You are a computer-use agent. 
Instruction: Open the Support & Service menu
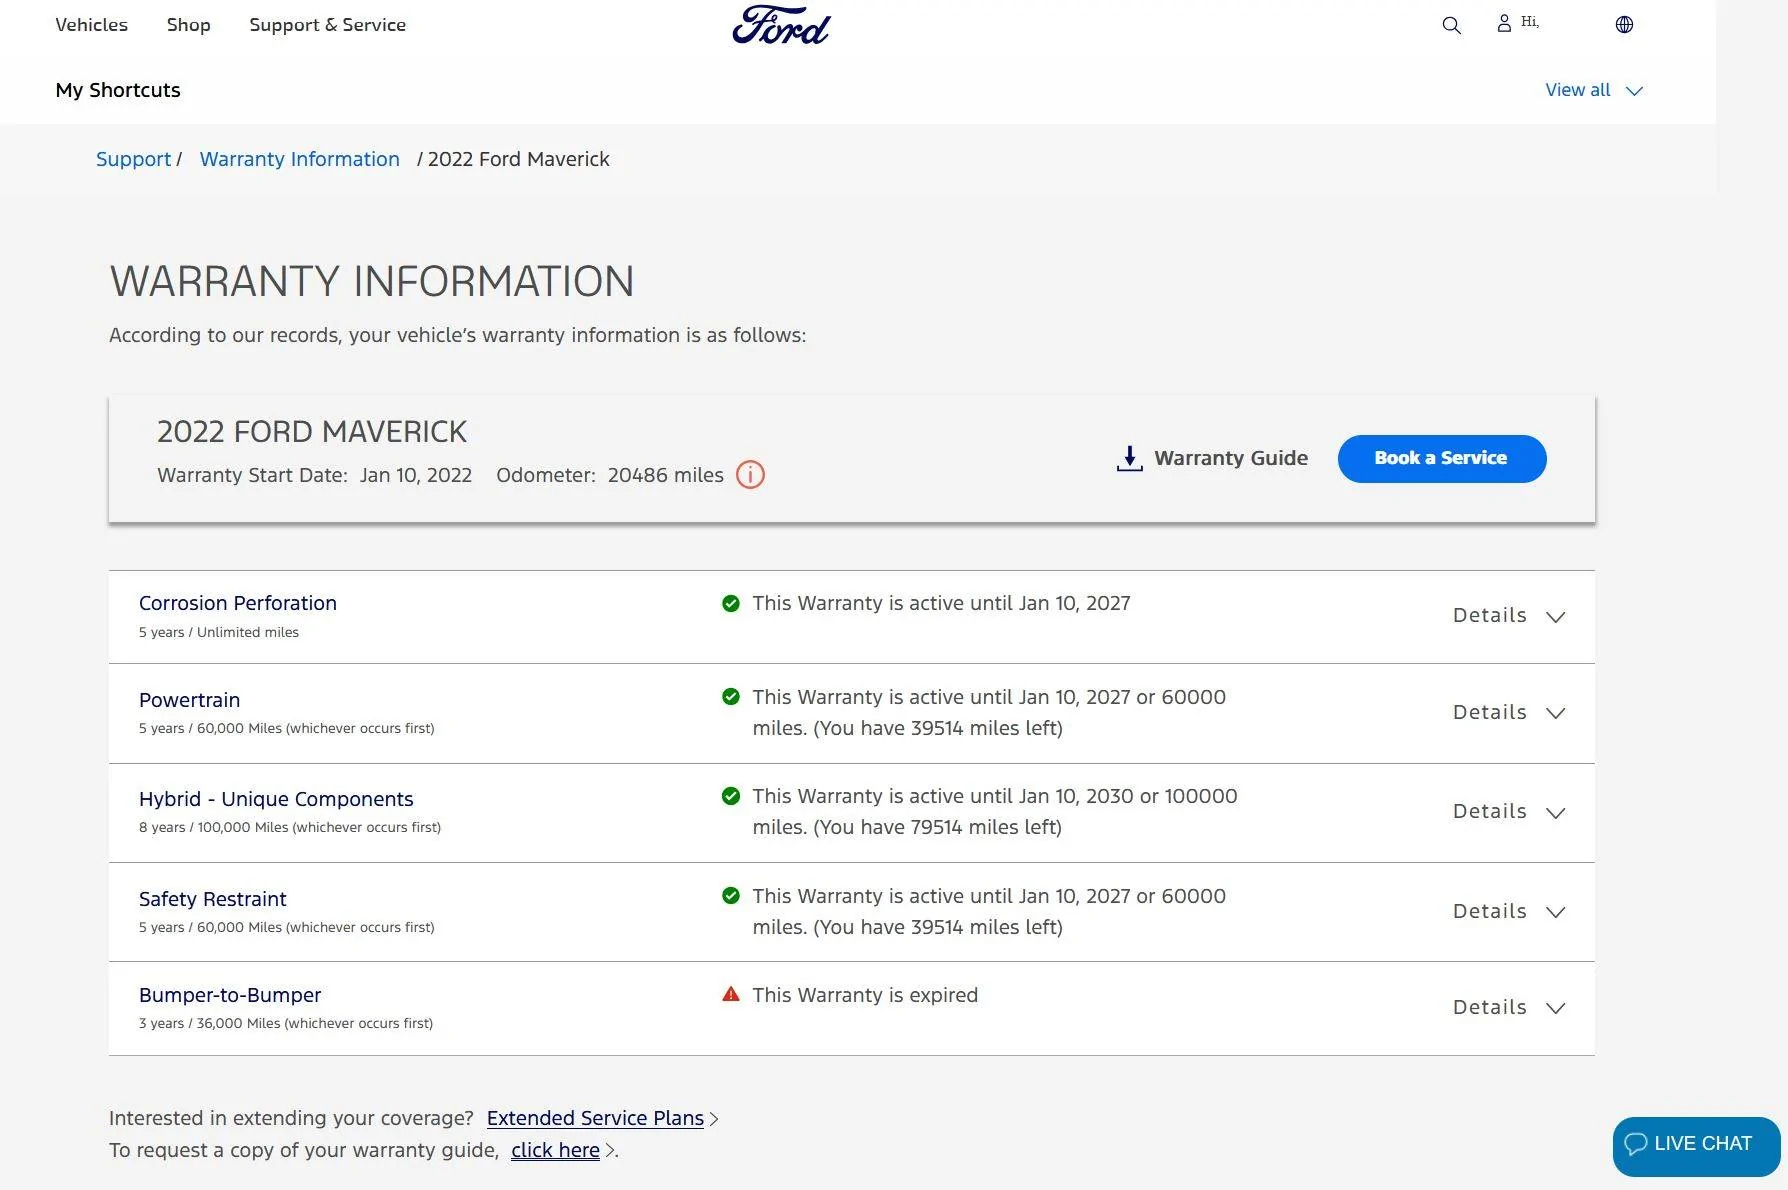point(327,25)
